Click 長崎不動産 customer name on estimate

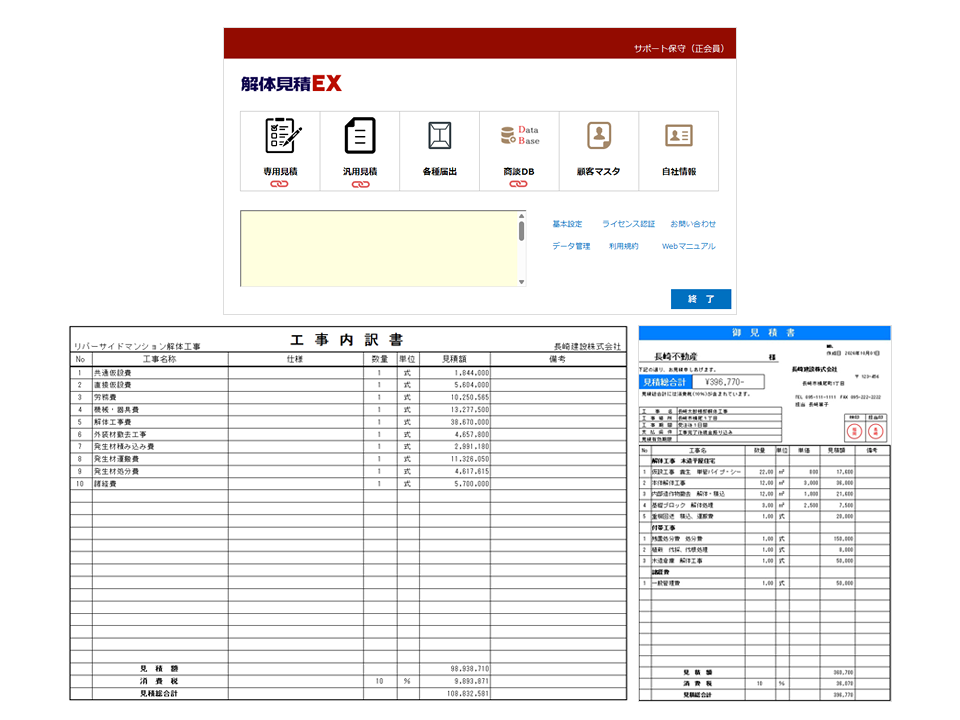pos(676,356)
